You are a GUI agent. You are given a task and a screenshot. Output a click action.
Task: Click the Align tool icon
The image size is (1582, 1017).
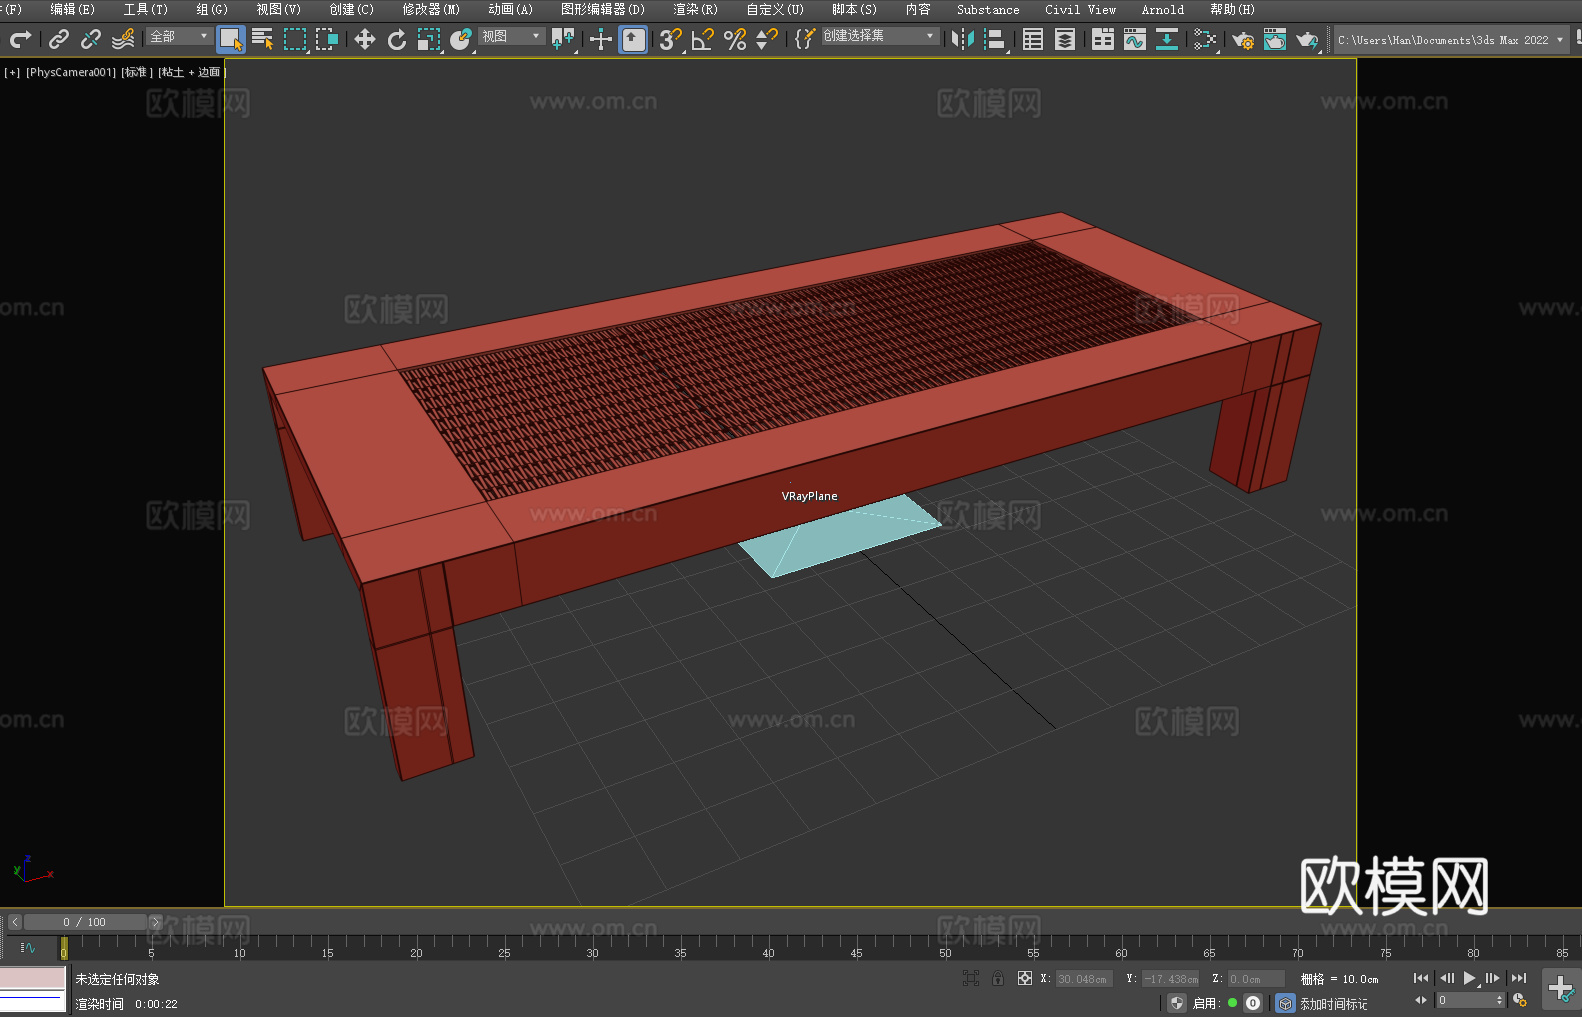tap(995, 39)
